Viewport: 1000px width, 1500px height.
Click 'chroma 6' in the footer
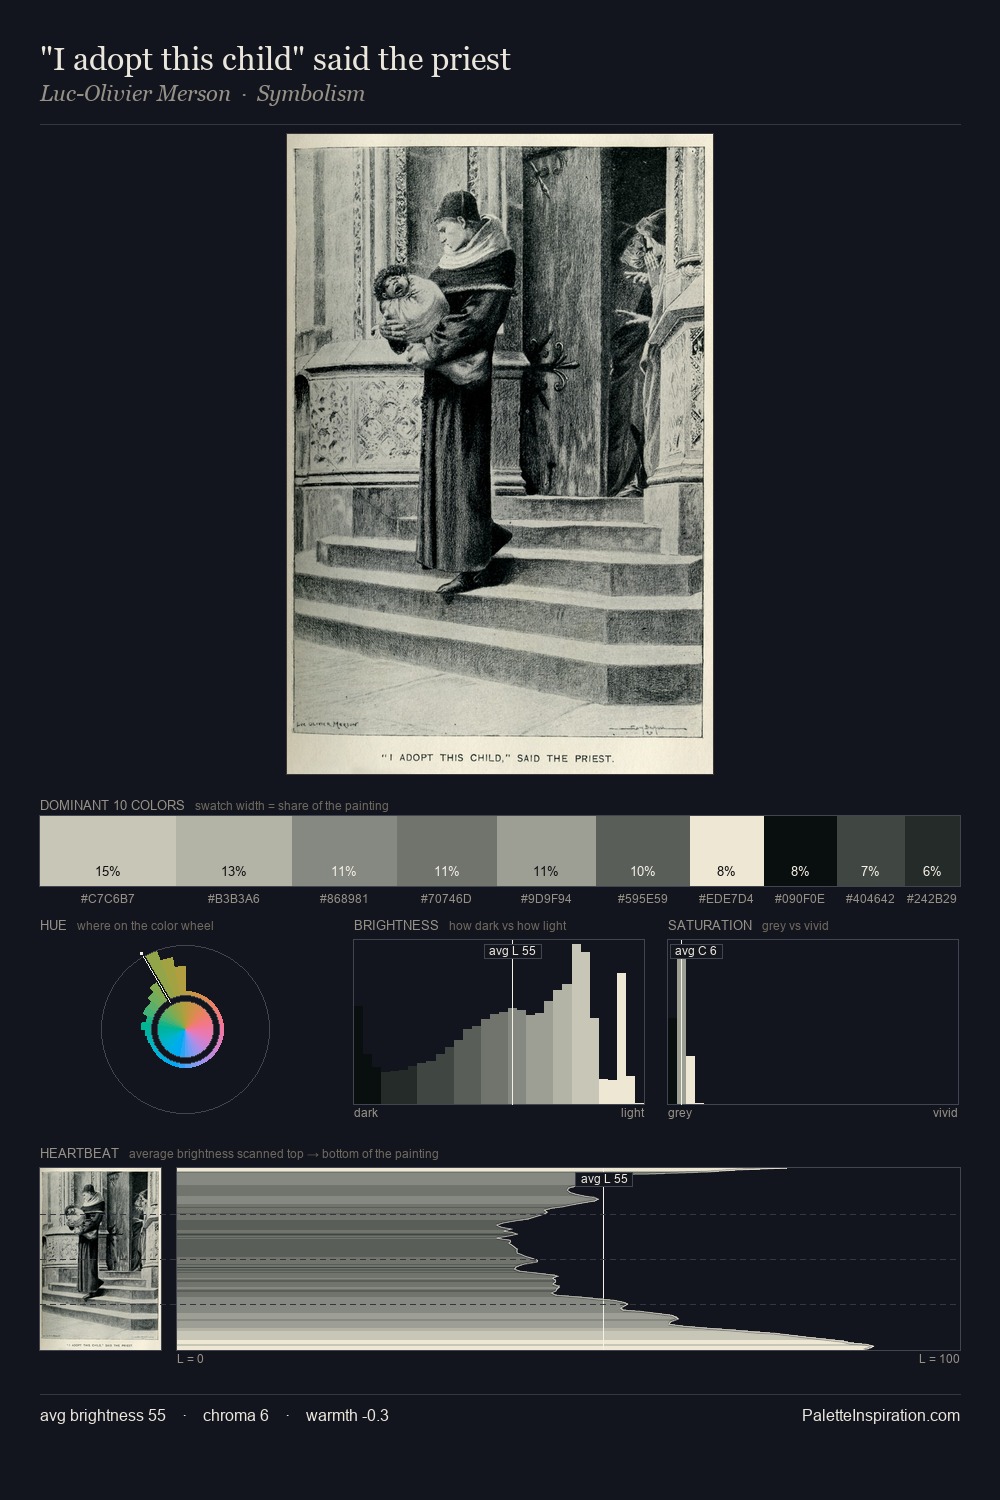[236, 1415]
